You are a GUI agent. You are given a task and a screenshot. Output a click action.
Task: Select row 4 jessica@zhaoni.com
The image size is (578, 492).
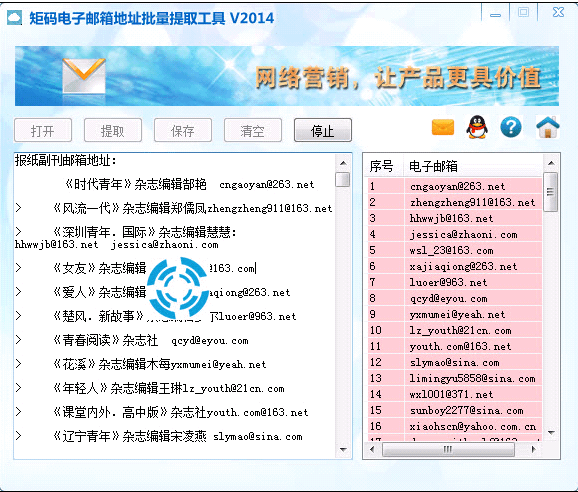coord(455,234)
